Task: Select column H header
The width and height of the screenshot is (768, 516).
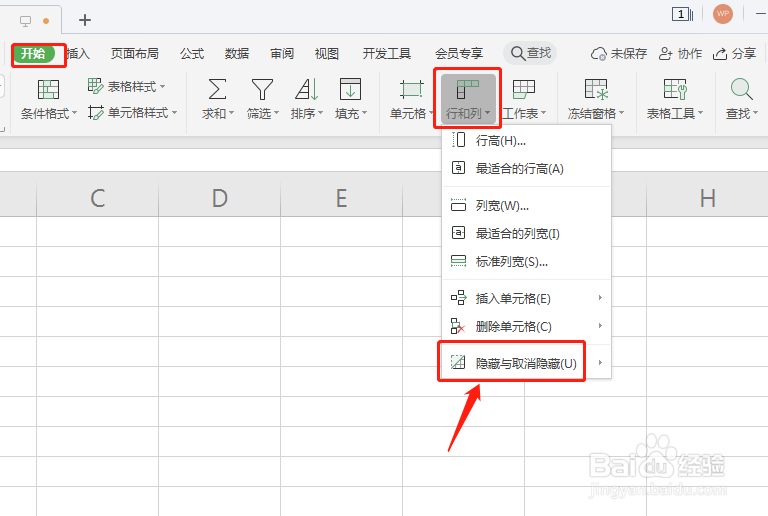Action: pos(707,198)
